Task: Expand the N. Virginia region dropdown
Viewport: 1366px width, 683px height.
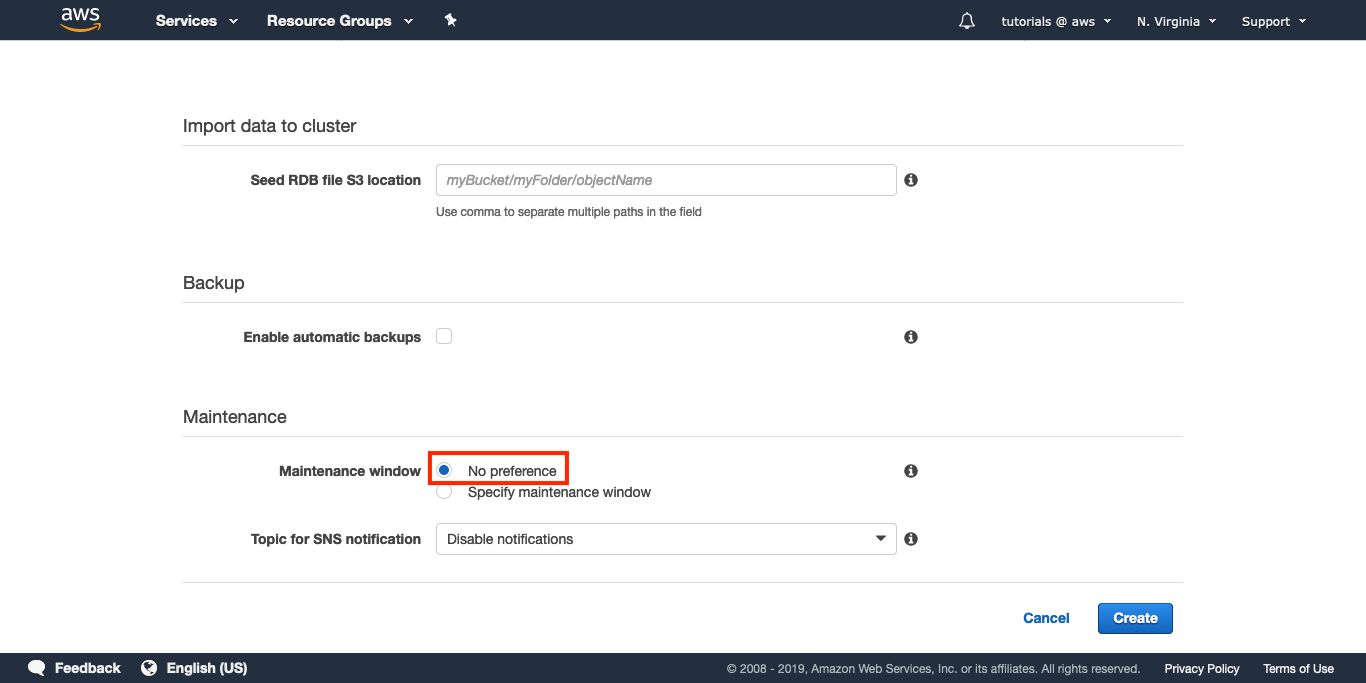Action: (1176, 21)
